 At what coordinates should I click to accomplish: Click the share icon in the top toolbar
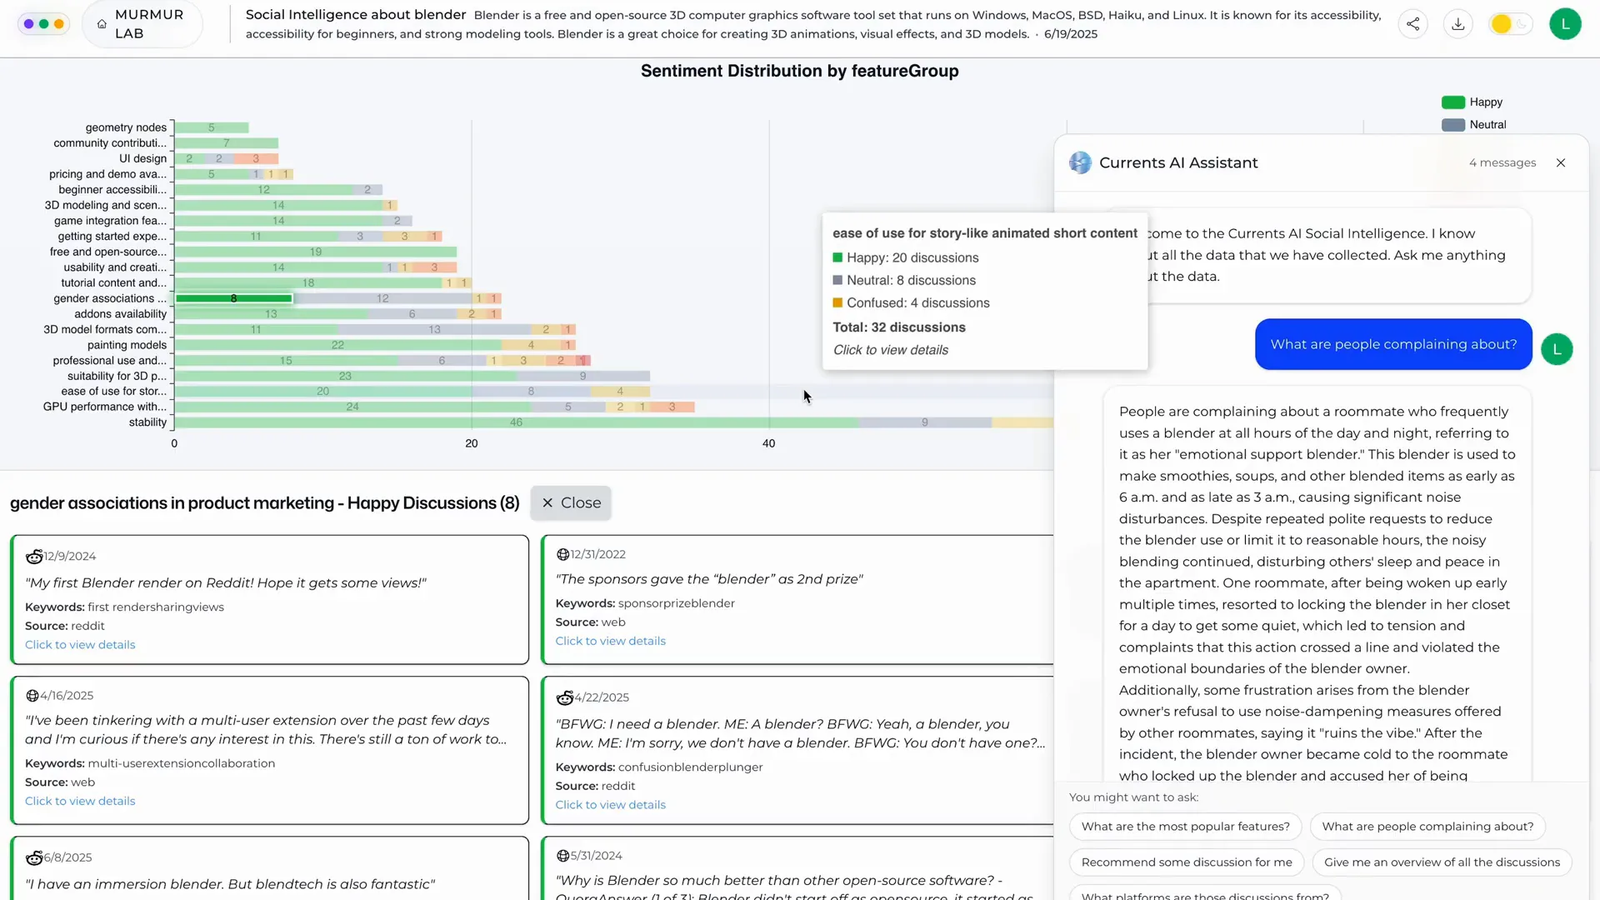tap(1413, 23)
